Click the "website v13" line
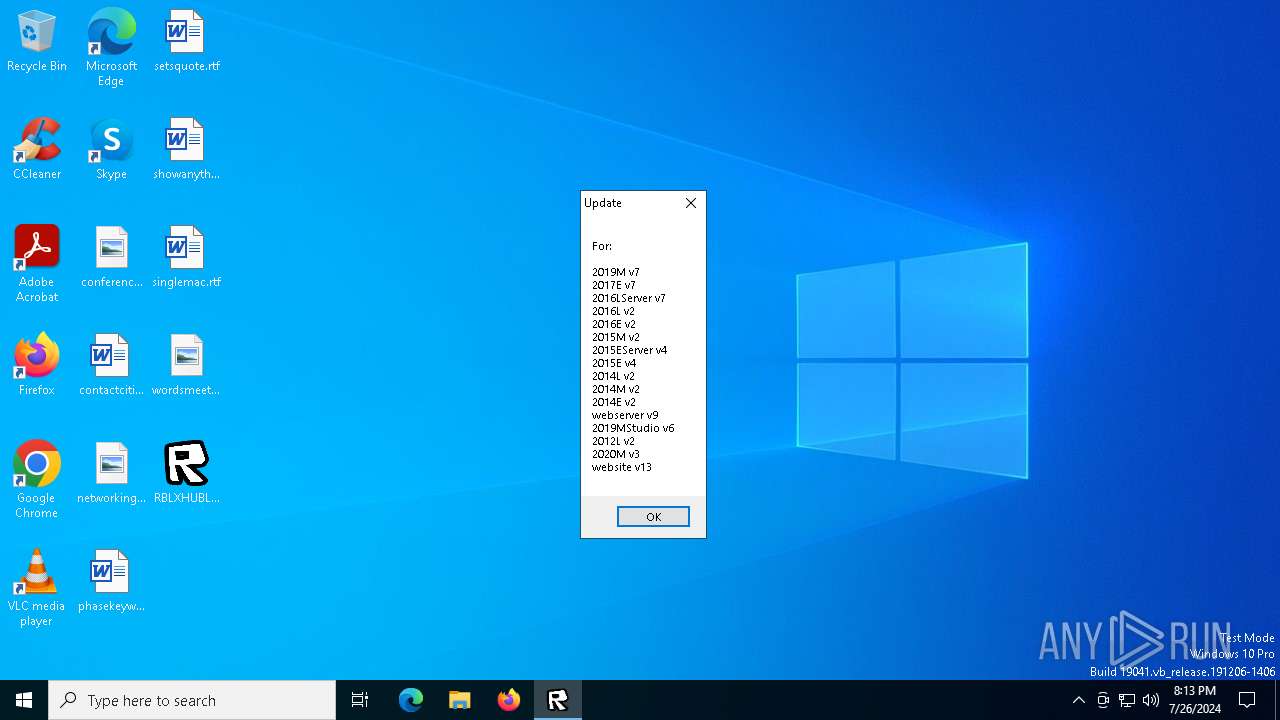1280x720 pixels. coord(621,467)
